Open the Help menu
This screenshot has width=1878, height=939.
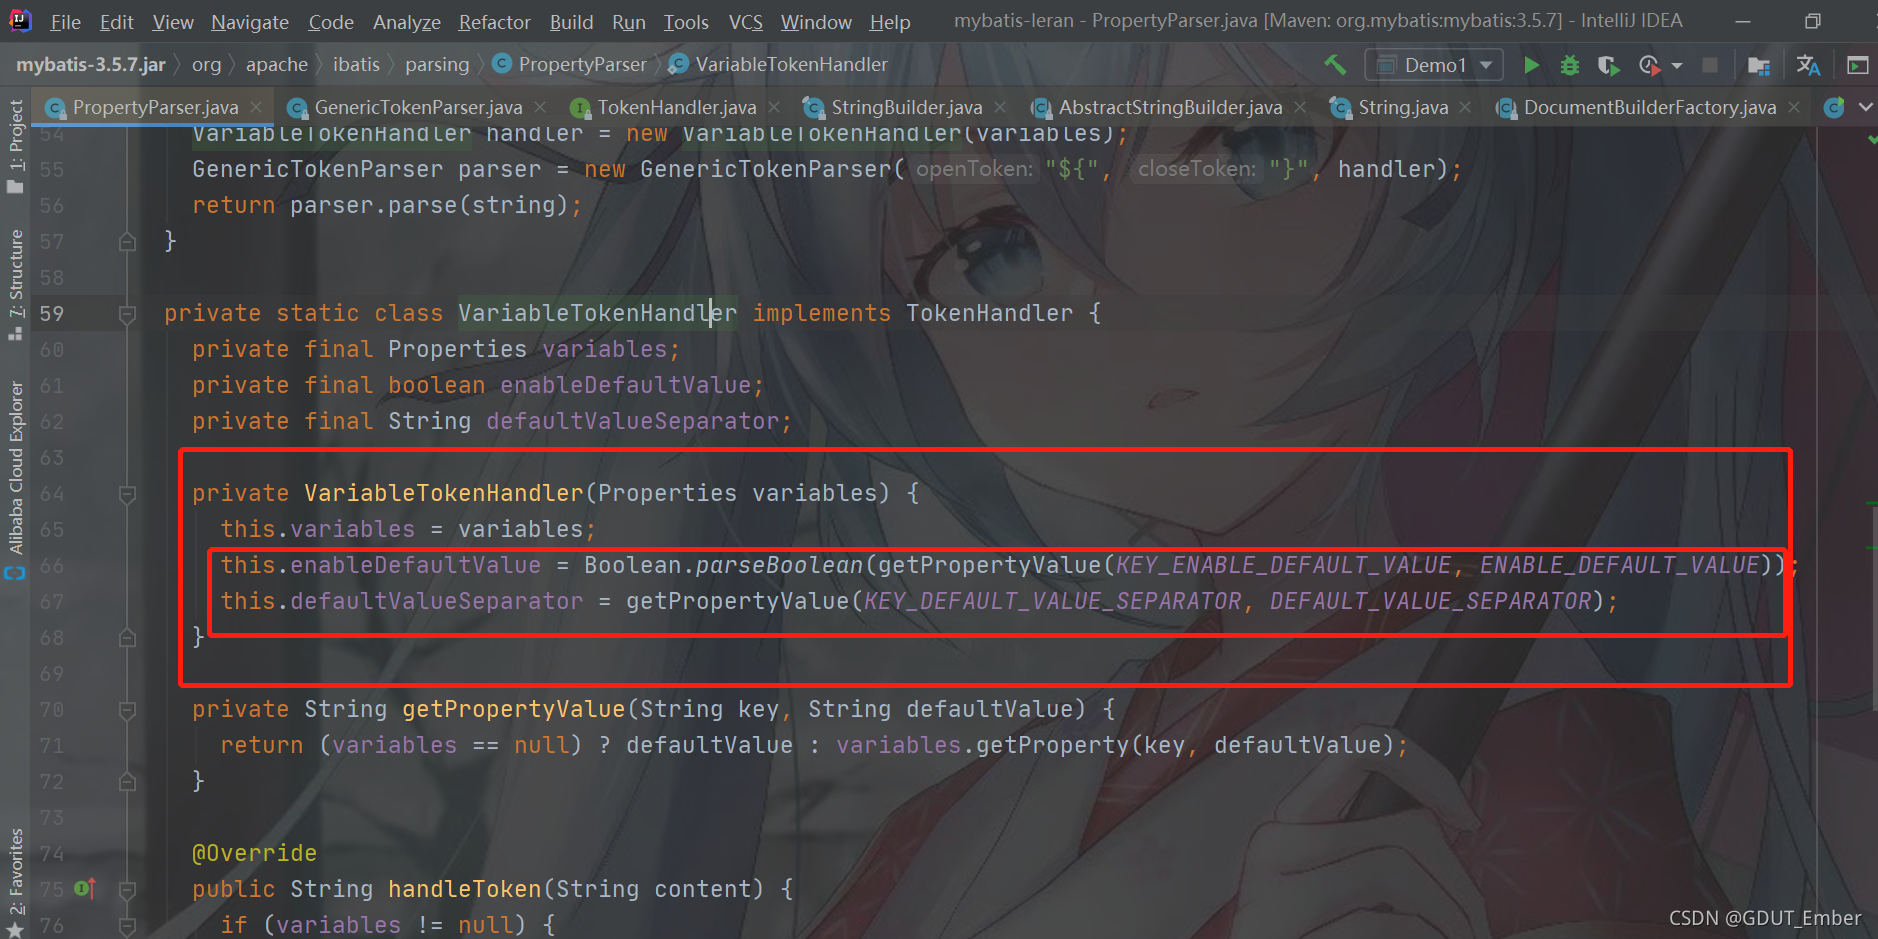click(x=889, y=22)
